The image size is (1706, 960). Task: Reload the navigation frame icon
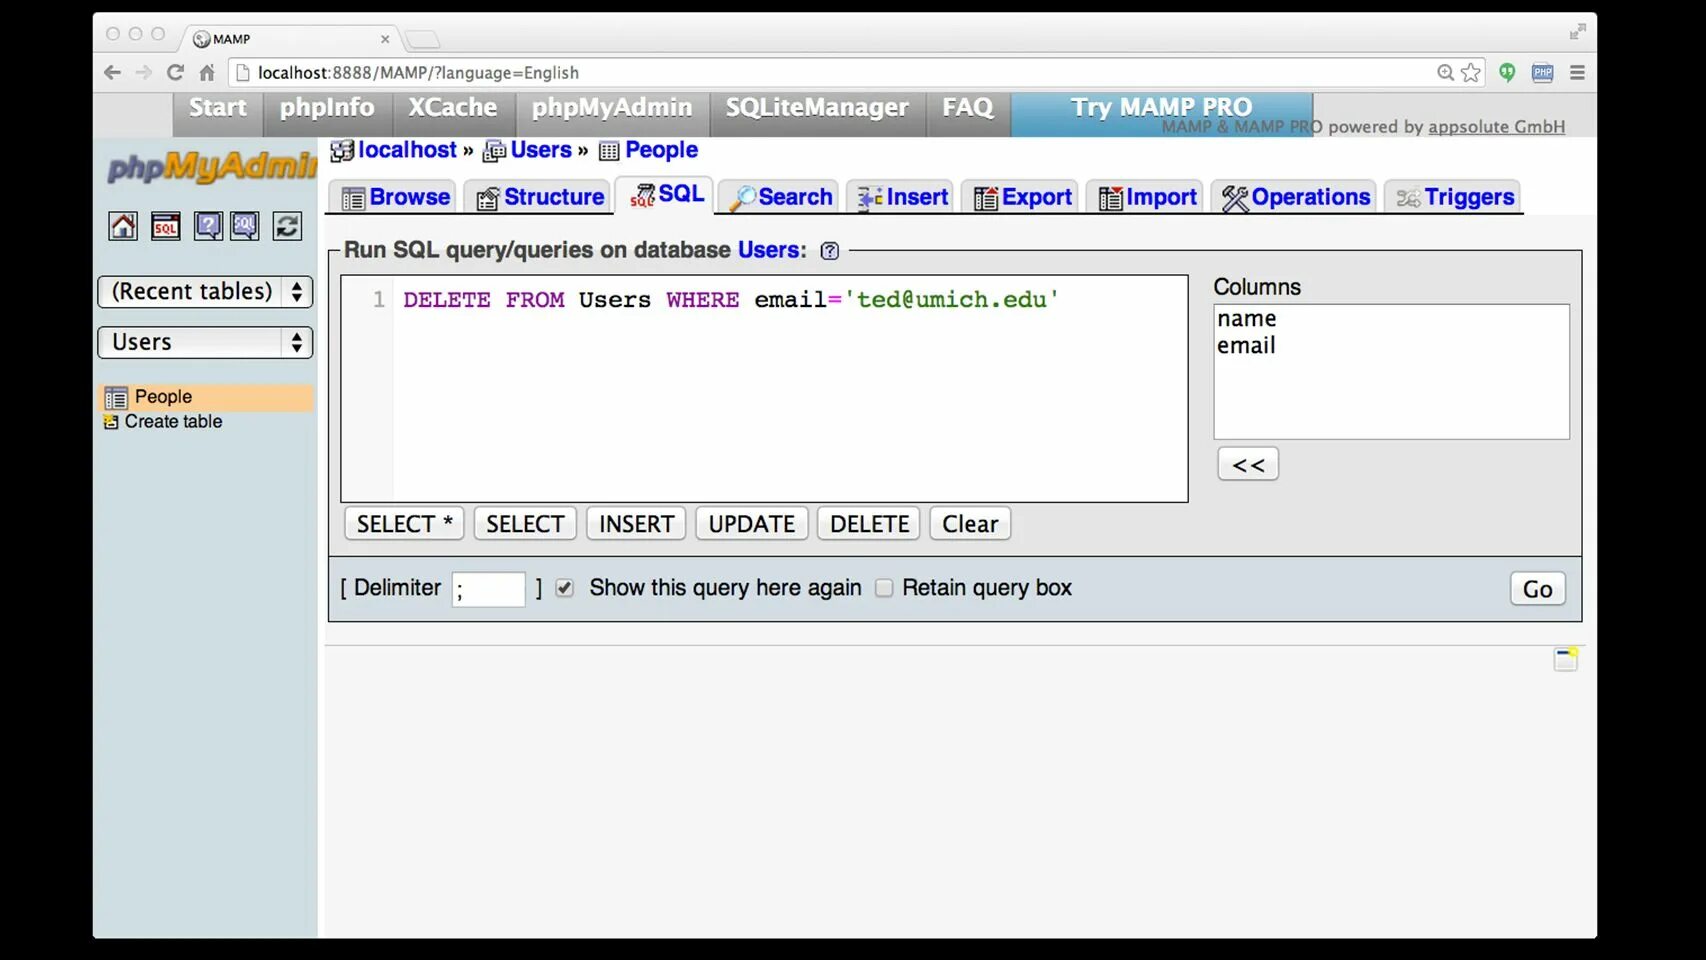tap(287, 226)
